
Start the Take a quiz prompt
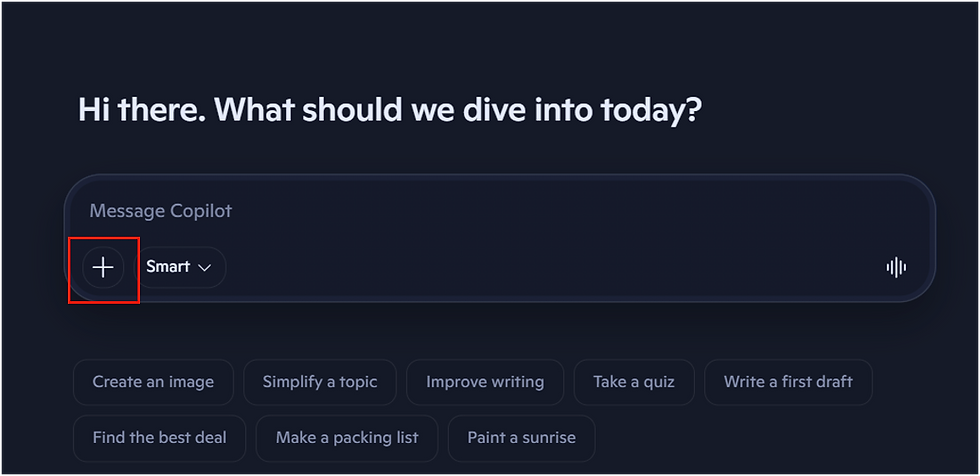click(634, 382)
